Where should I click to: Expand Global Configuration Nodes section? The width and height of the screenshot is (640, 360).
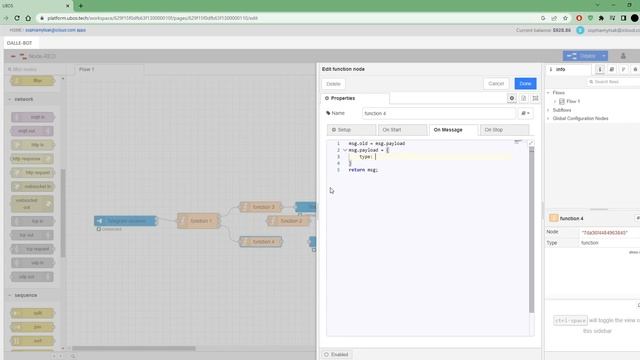coord(549,118)
